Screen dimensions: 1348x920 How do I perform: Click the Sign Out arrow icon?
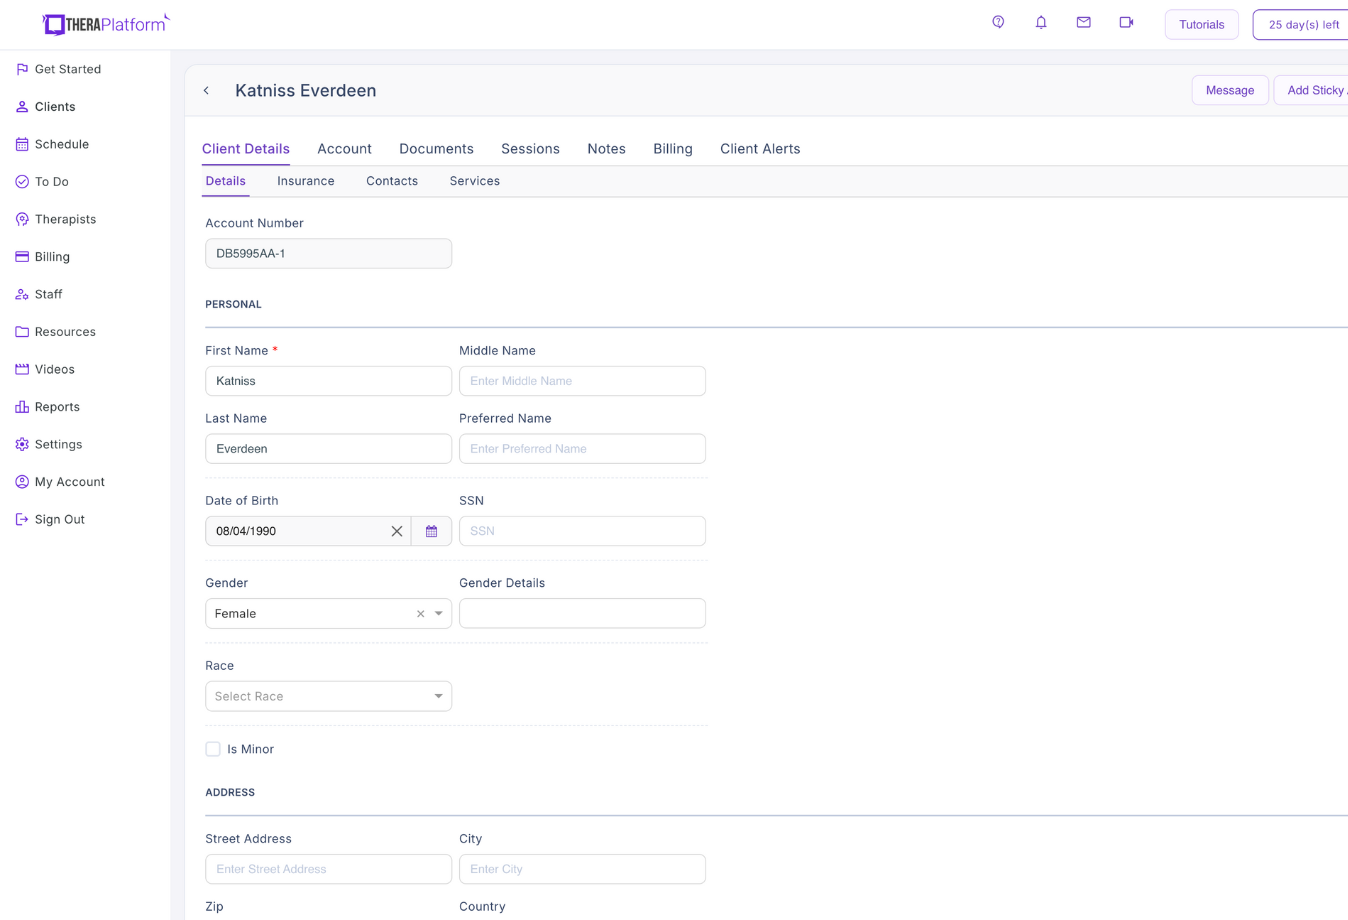(x=22, y=519)
